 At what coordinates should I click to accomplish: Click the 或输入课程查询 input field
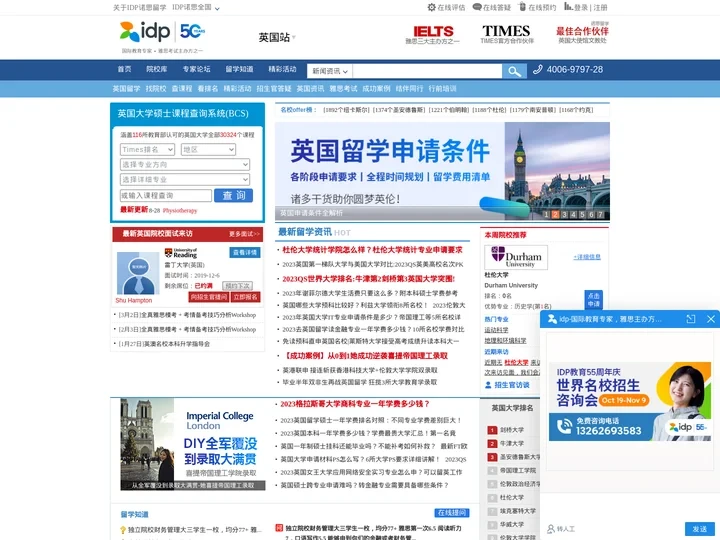pos(166,196)
